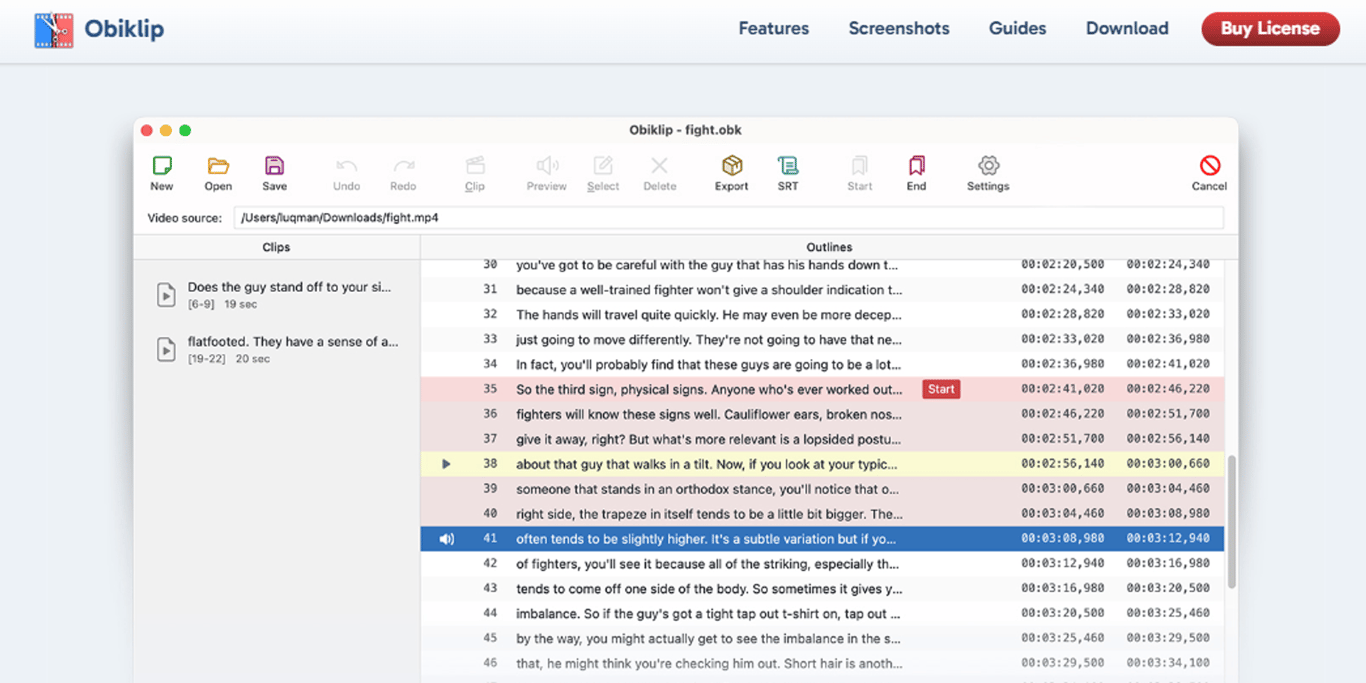
Task: Click the Buy License button
Action: point(1270,29)
